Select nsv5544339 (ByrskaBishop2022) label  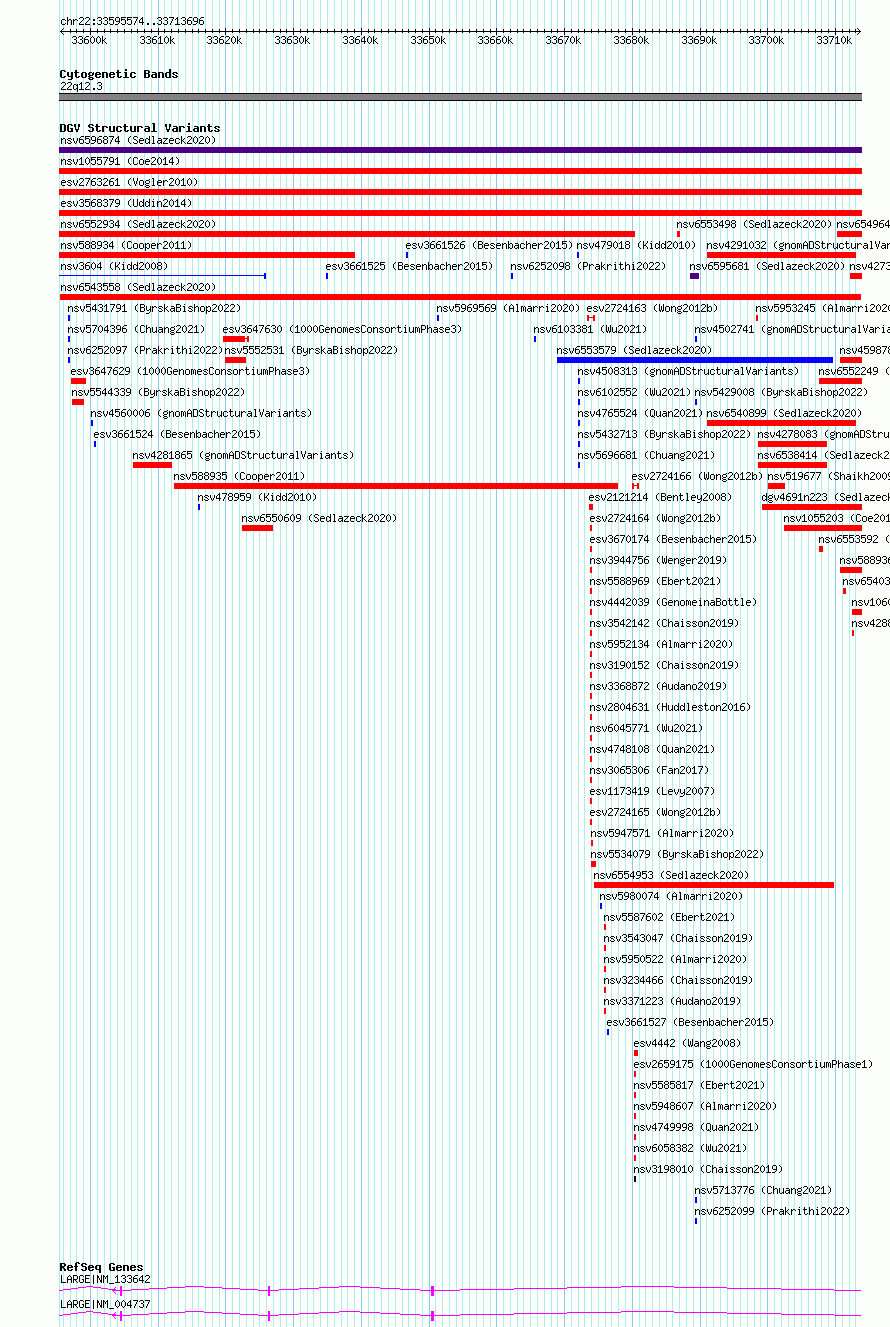pyautogui.click(x=158, y=392)
